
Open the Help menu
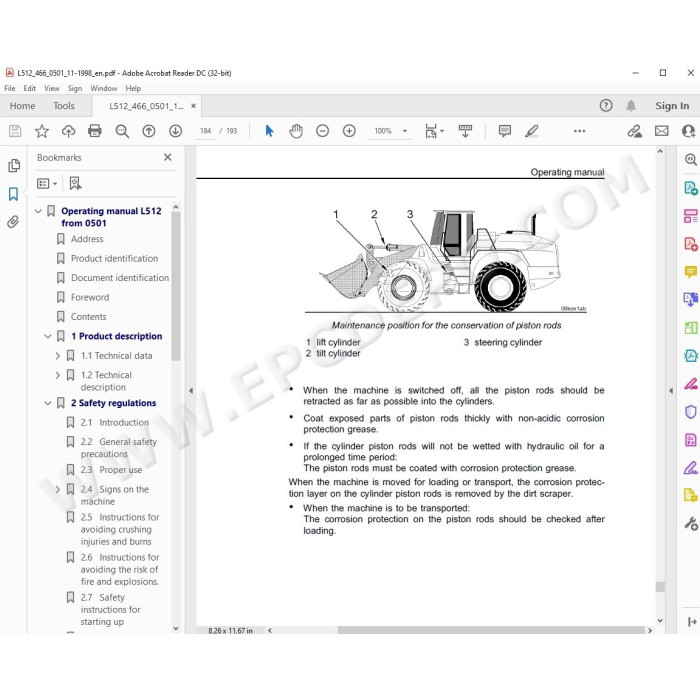(133, 88)
